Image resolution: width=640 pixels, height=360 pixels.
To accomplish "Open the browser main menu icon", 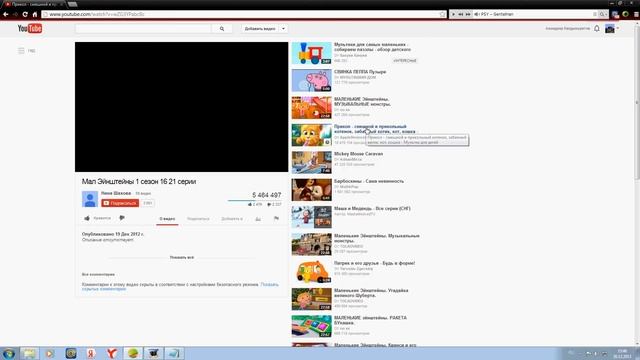I will click(x=636, y=14).
